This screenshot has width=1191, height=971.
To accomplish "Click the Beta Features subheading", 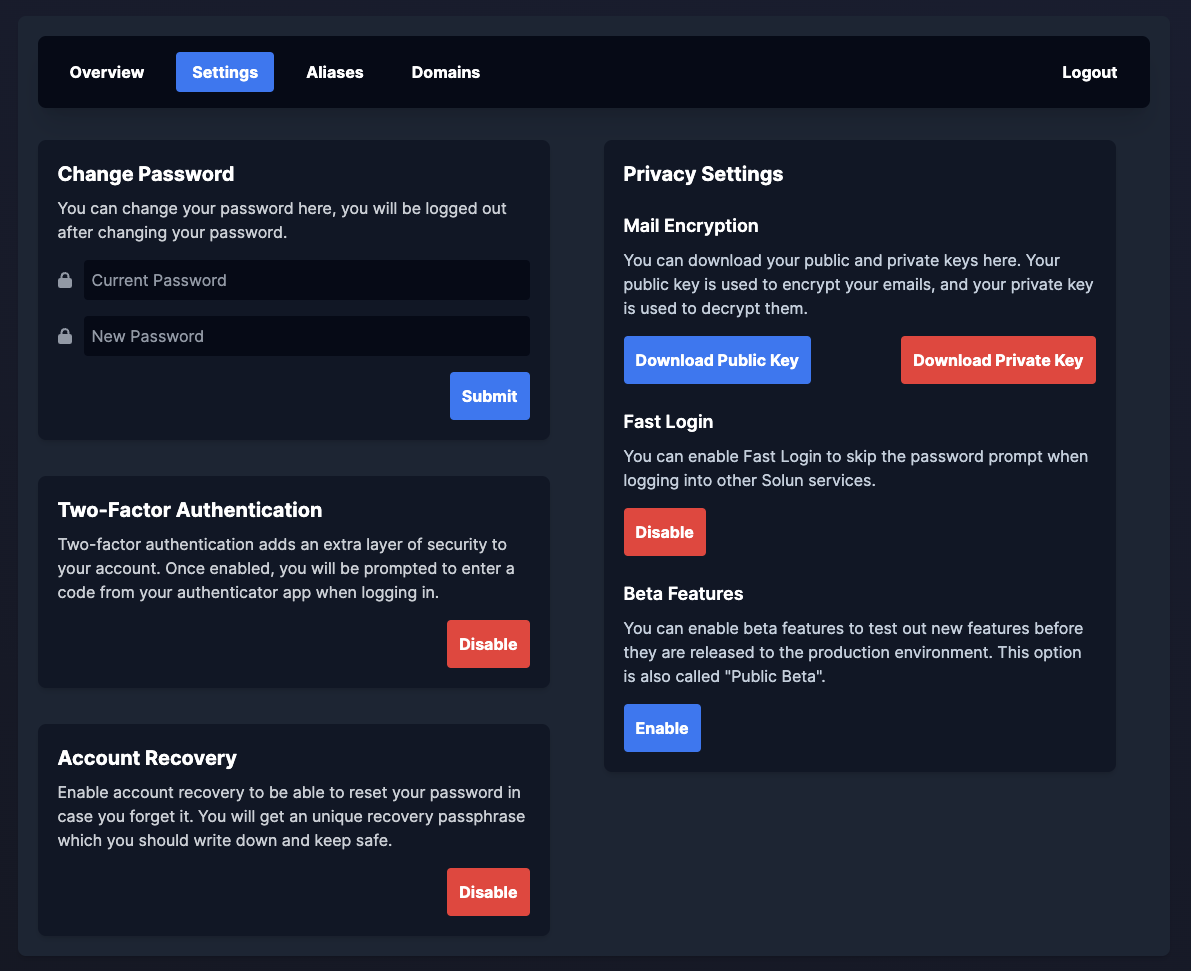I will click(x=684, y=593).
